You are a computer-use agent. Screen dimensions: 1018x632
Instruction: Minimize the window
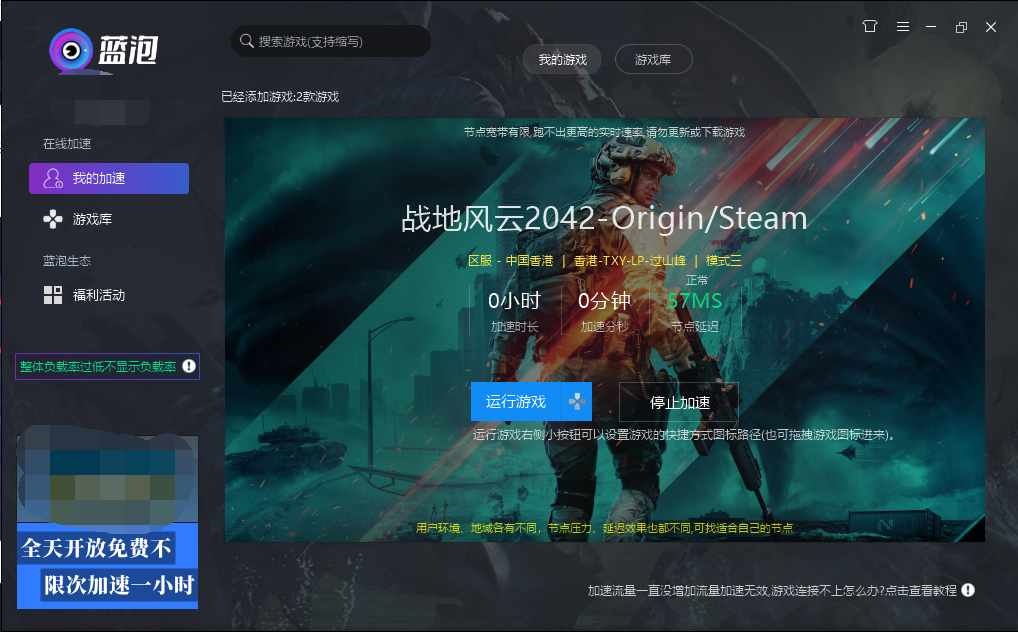[x=931, y=27]
